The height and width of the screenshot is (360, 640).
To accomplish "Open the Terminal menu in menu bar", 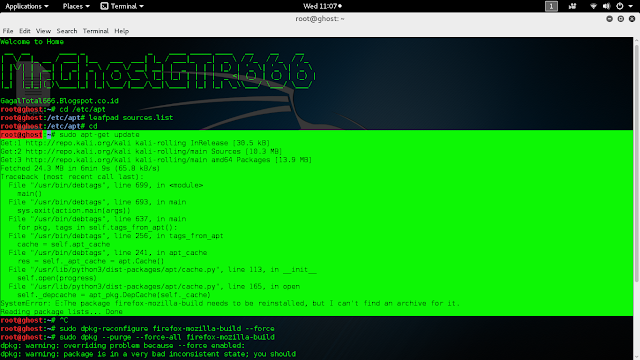I will [96, 31].
